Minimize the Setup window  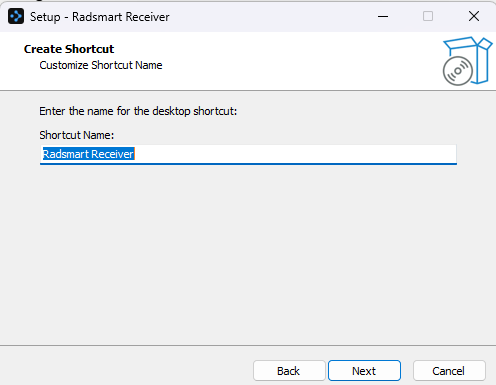point(383,16)
